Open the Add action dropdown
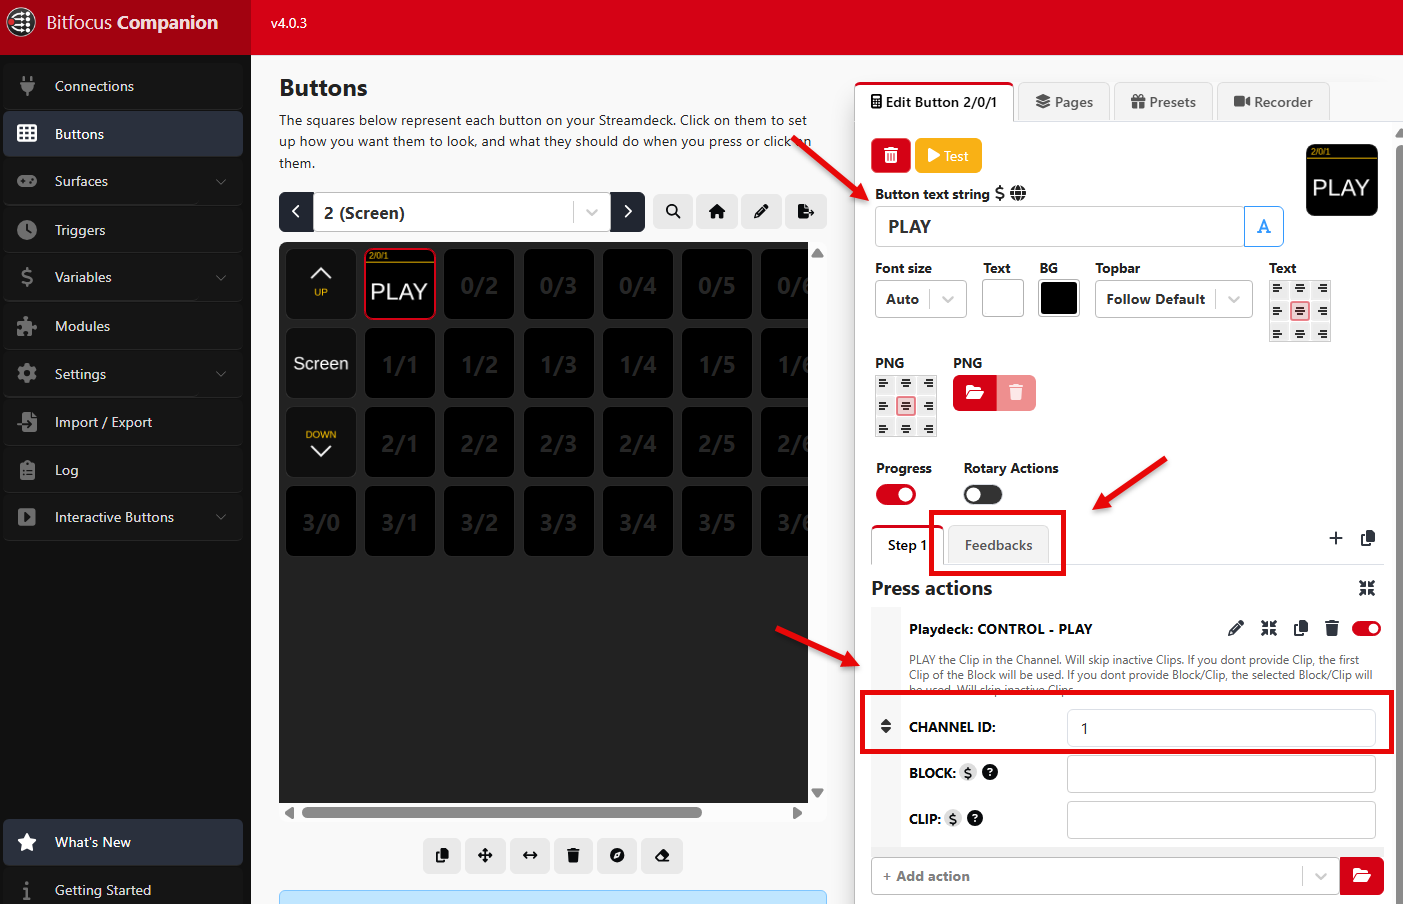1403x904 pixels. 1105,876
